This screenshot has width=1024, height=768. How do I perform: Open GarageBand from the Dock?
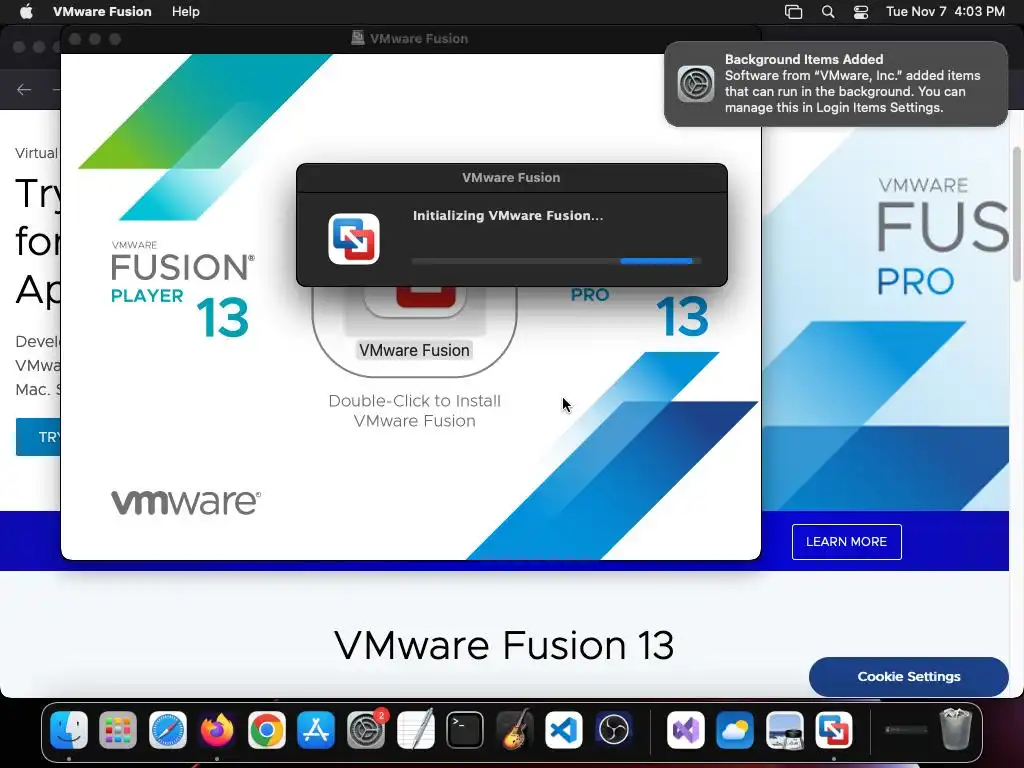(515, 730)
